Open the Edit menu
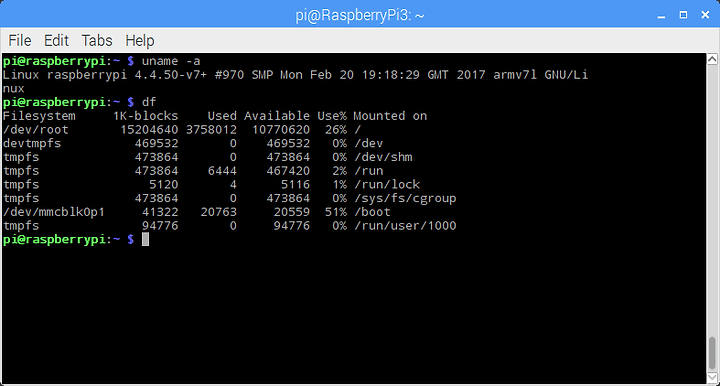 click(56, 40)
